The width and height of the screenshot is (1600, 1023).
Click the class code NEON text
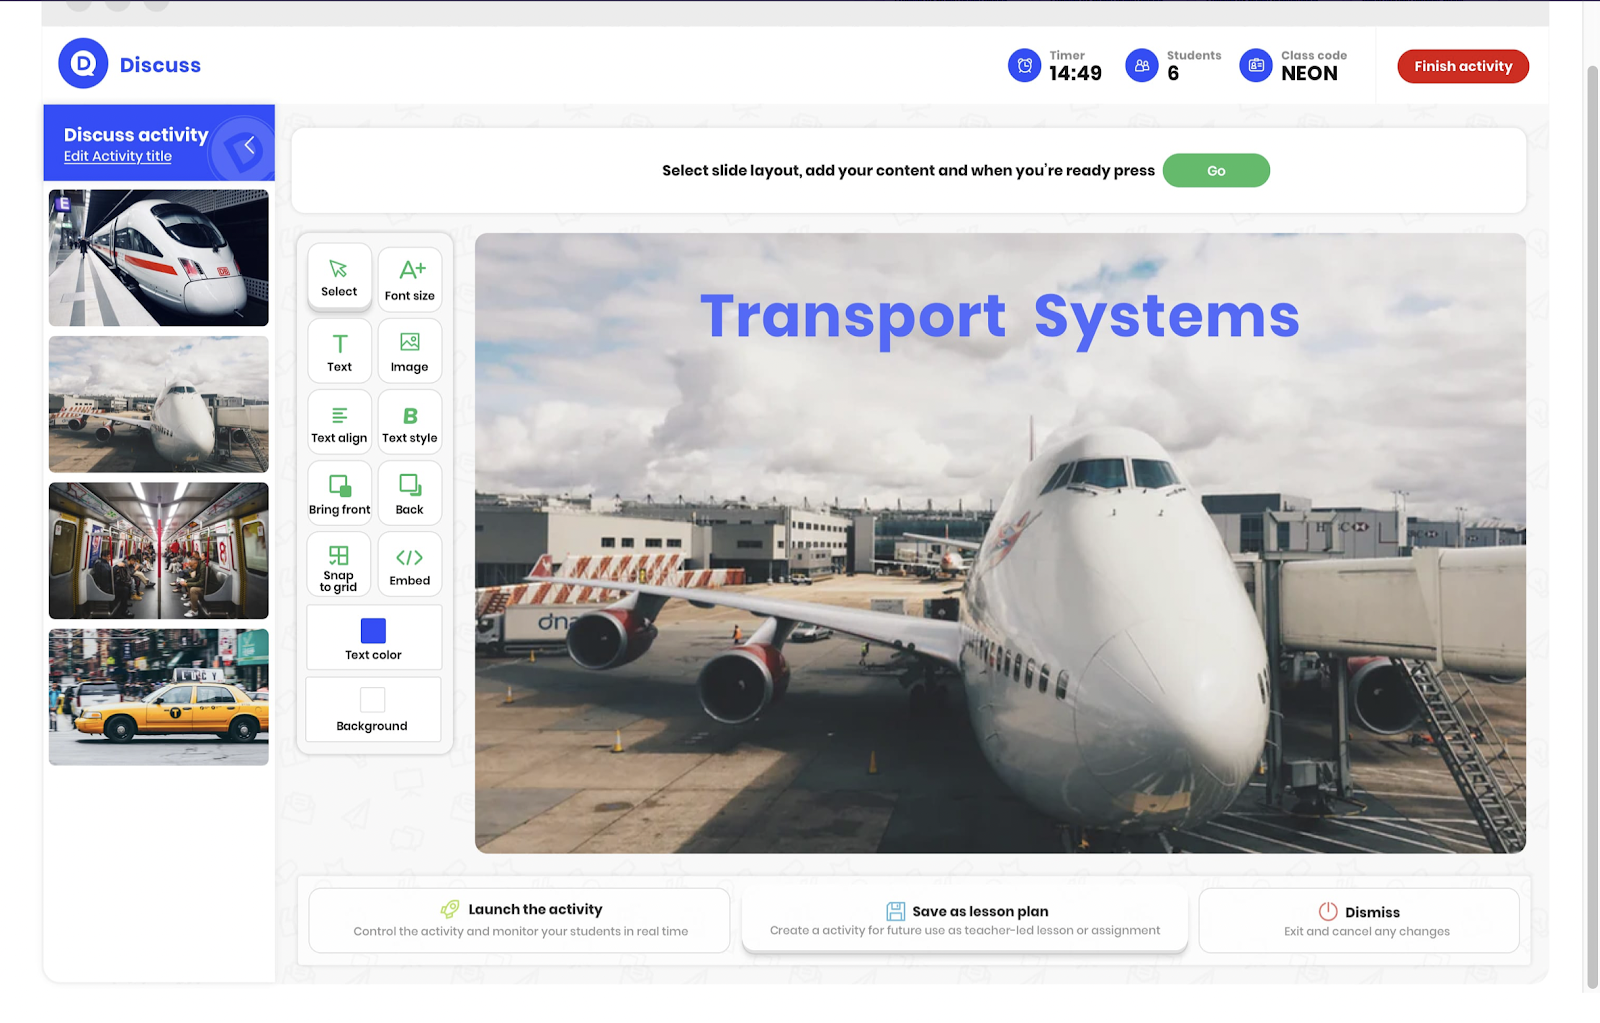click(x=1309, y=73)
